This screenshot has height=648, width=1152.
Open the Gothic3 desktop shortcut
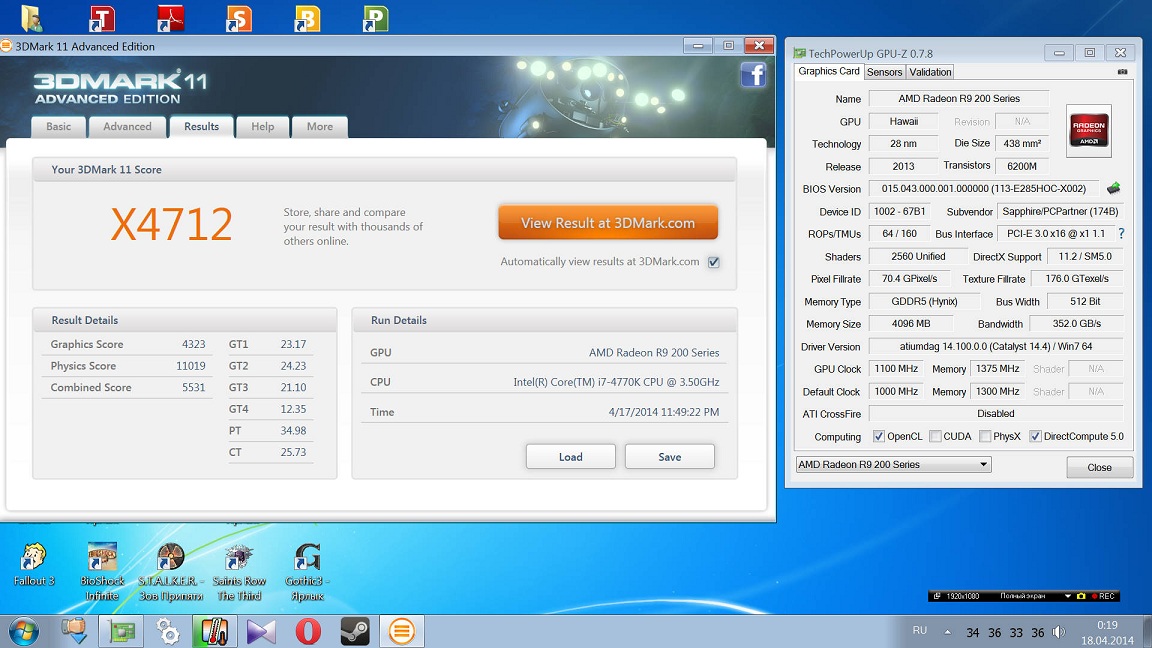(x=307, y=572)
